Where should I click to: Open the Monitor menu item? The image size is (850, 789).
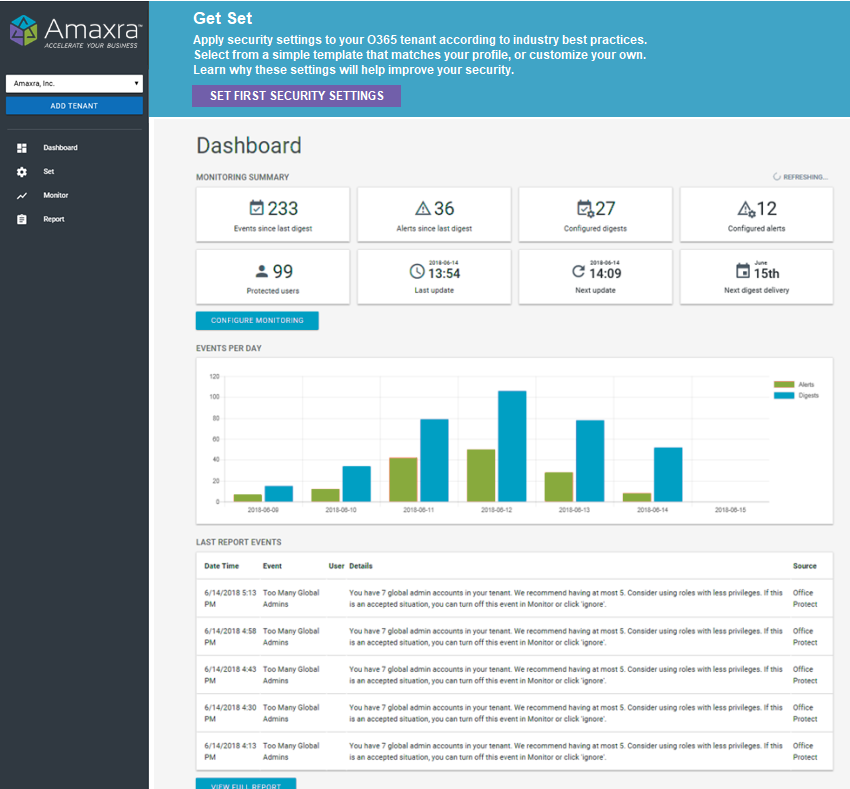pos(56,195)
